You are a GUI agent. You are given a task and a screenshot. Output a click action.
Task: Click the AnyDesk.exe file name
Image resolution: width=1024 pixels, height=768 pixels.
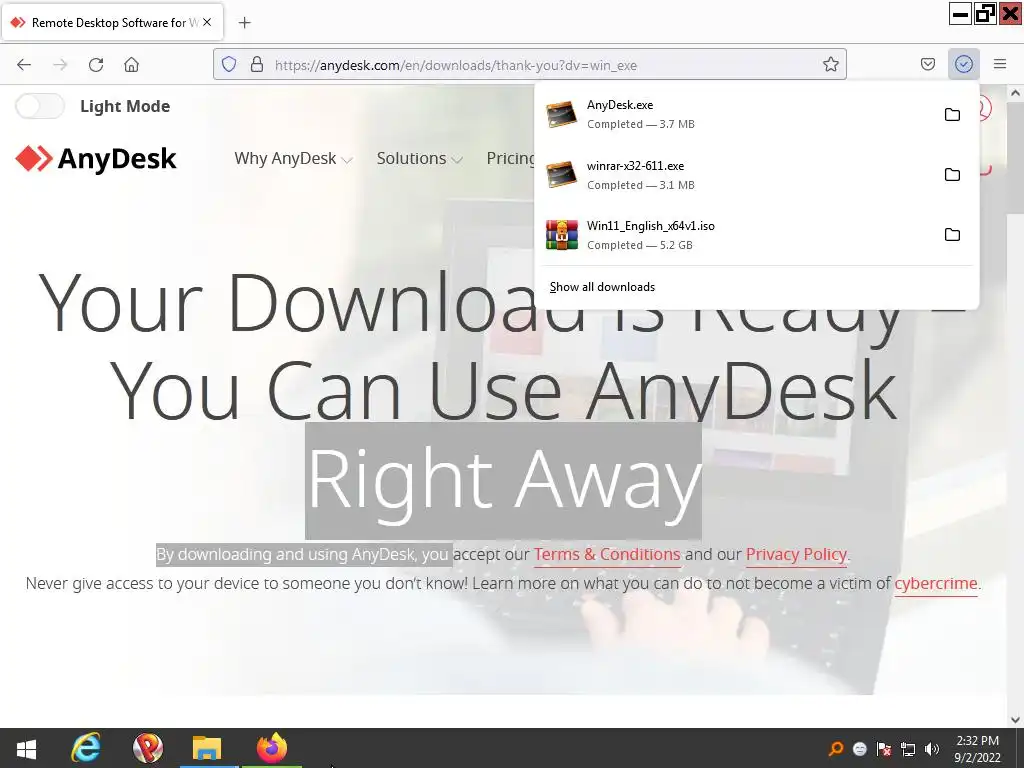click(620, 104)
